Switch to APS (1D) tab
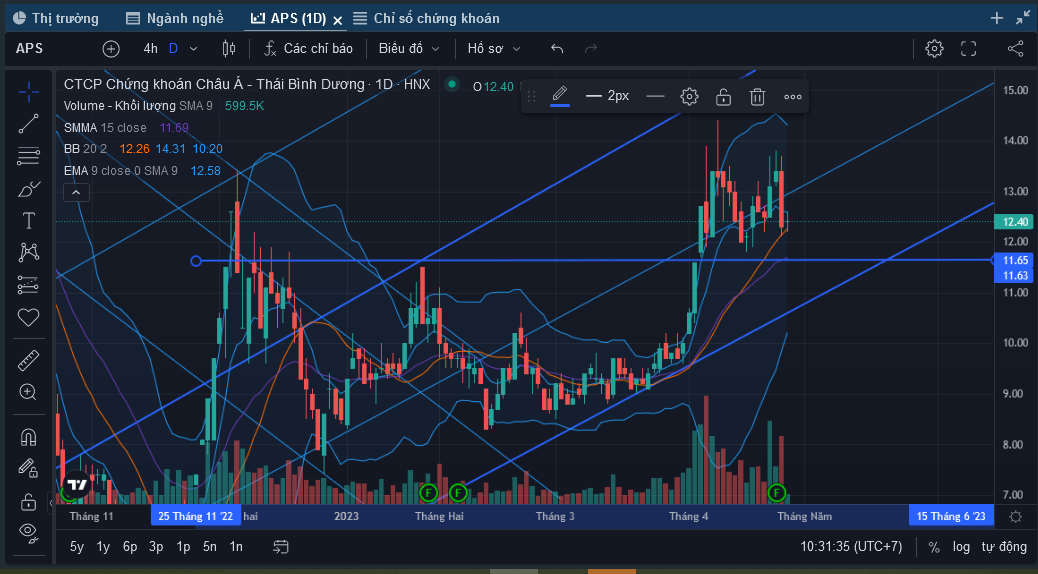1038x574 pixels. pyautogui.click(x=289, y=19)
